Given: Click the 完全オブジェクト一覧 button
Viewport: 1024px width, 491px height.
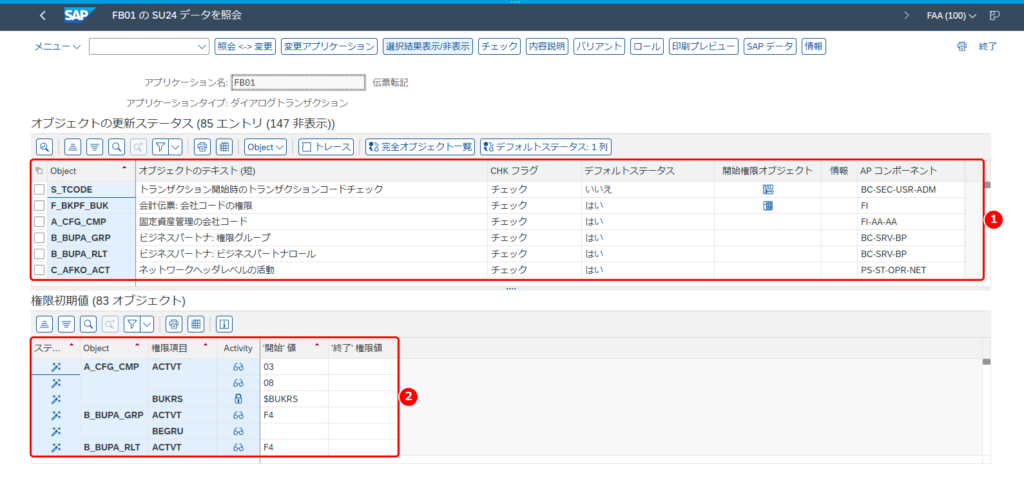Looking at the screenshot, I should pos(420,147).
